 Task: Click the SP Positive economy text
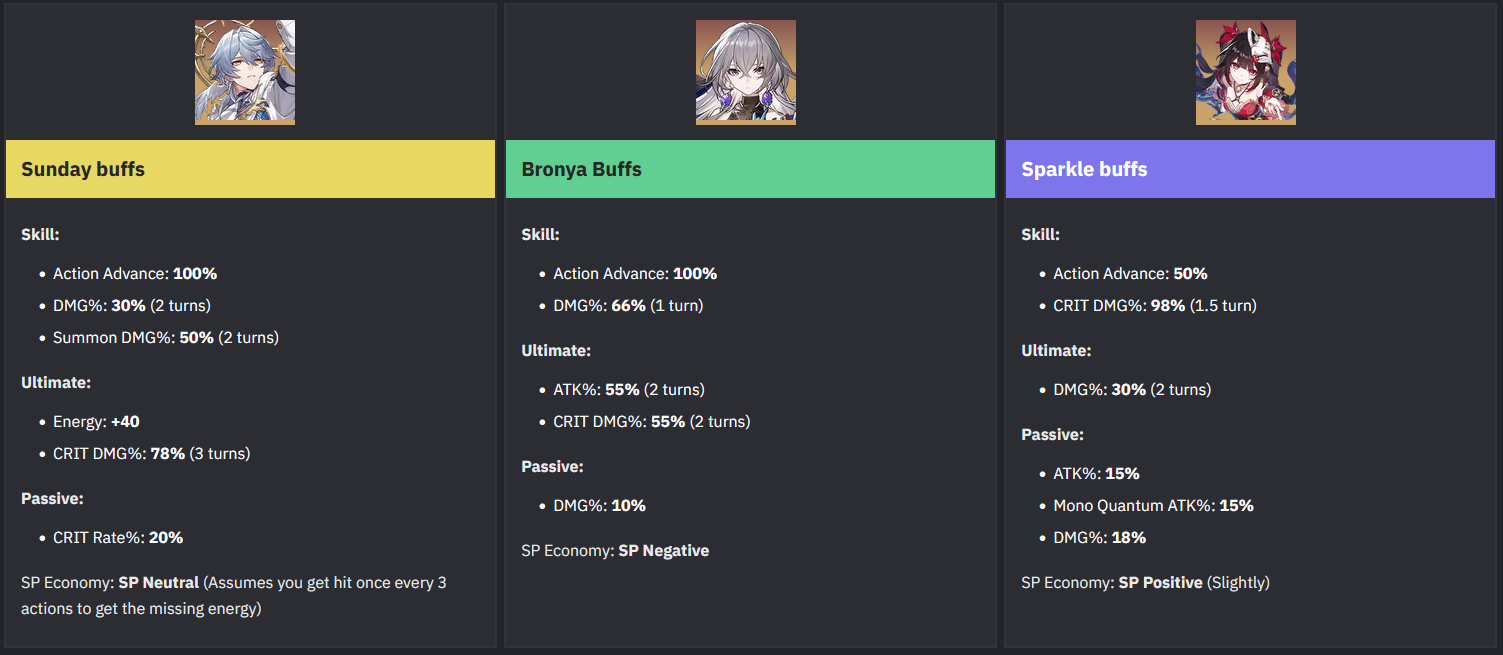pyautogui.click(x=1161, y=582)
